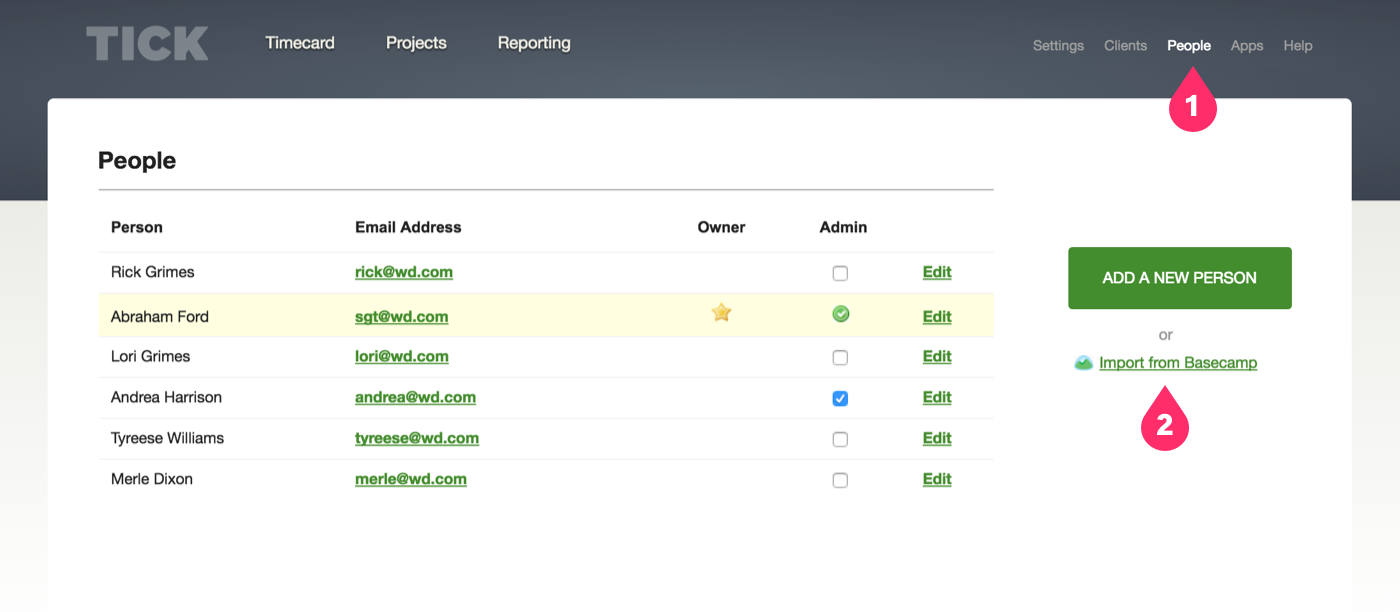
Task: Click the pink callout marker labeled 2
Action: tap(1164, 420)
